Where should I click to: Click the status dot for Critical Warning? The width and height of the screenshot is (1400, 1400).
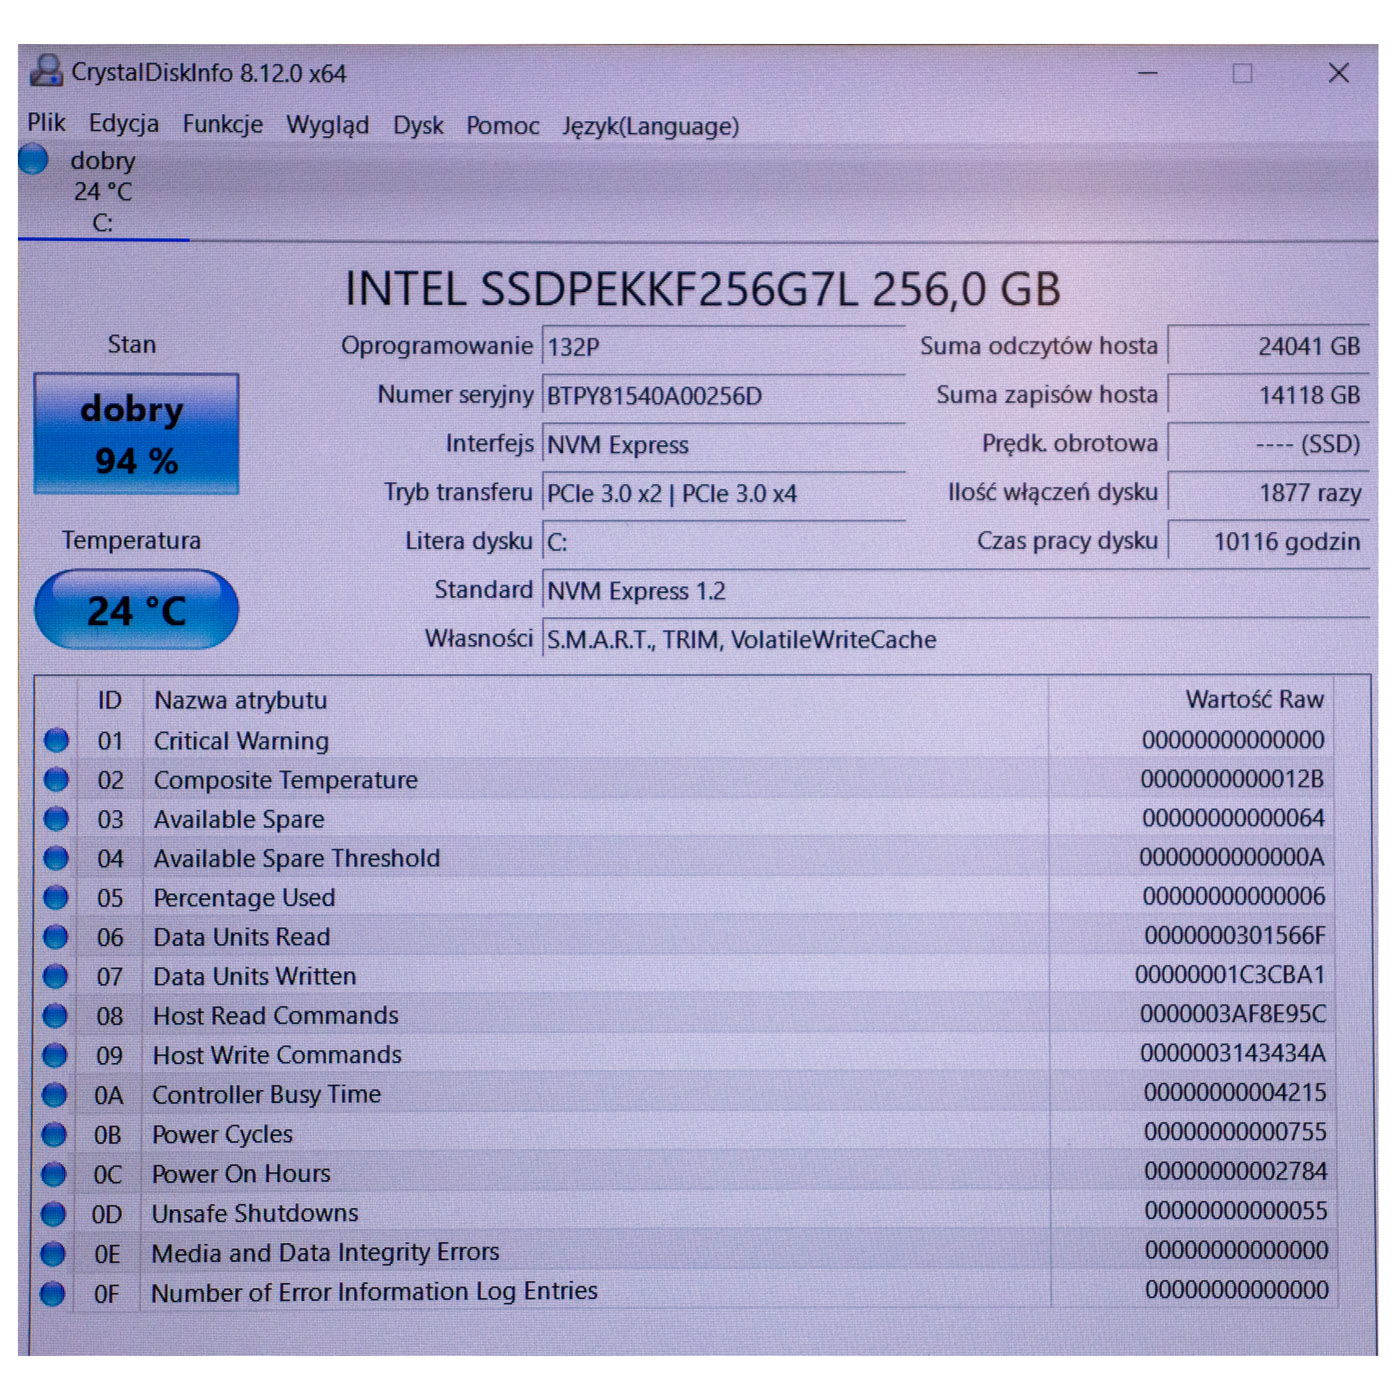coord(56,740)
